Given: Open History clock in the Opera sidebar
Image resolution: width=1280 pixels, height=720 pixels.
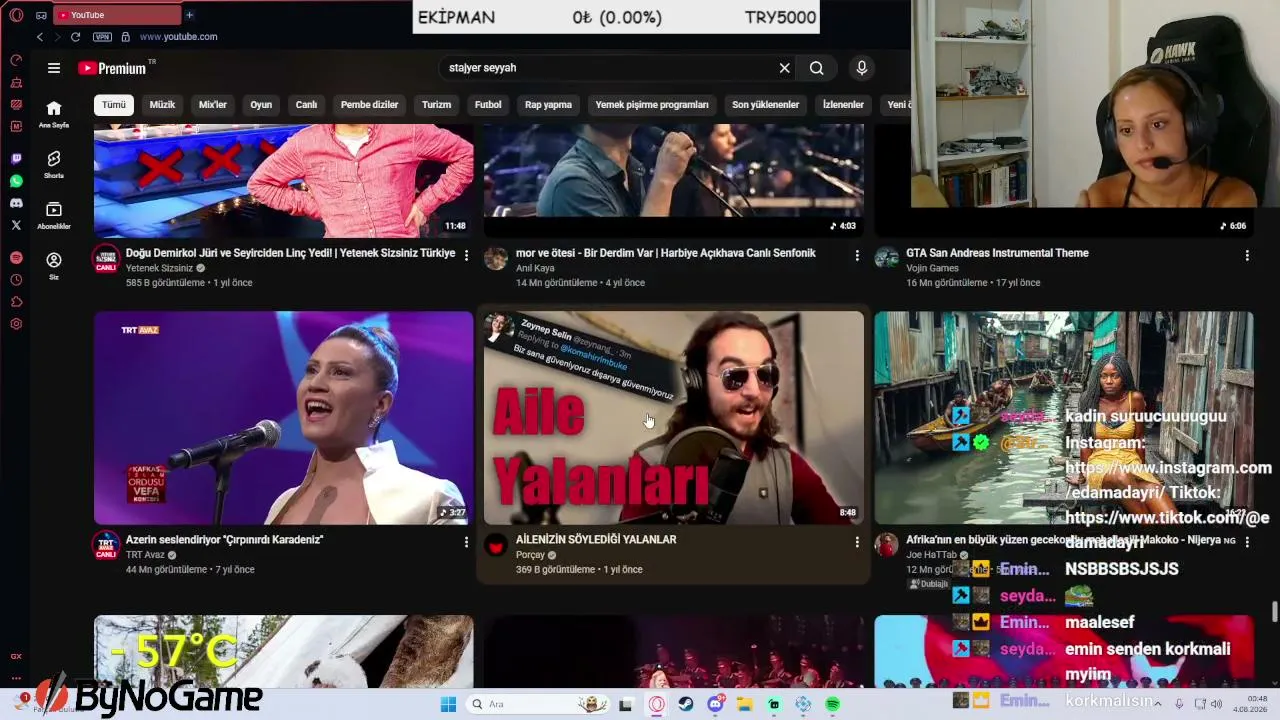Looking at the screenshot, I should (x=16, y=280).
